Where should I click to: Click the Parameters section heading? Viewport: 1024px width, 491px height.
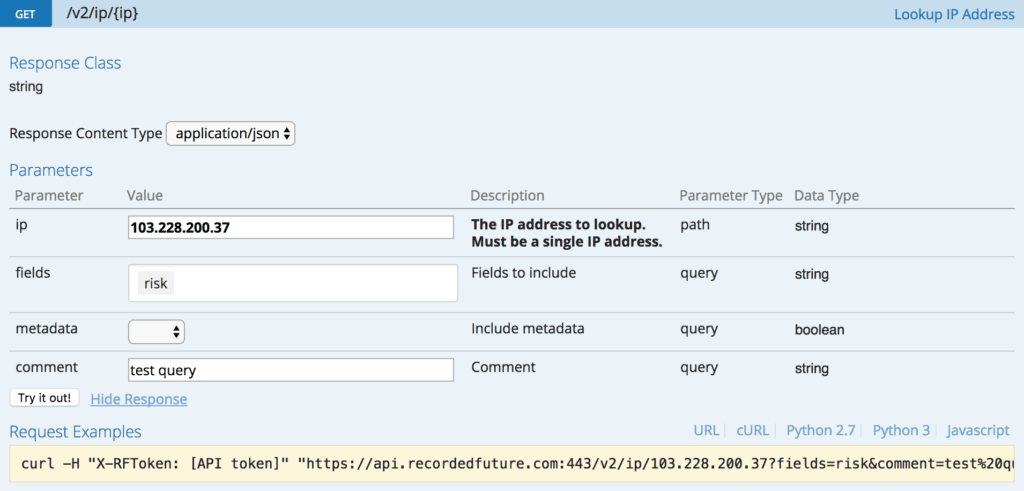coord(51,170)
